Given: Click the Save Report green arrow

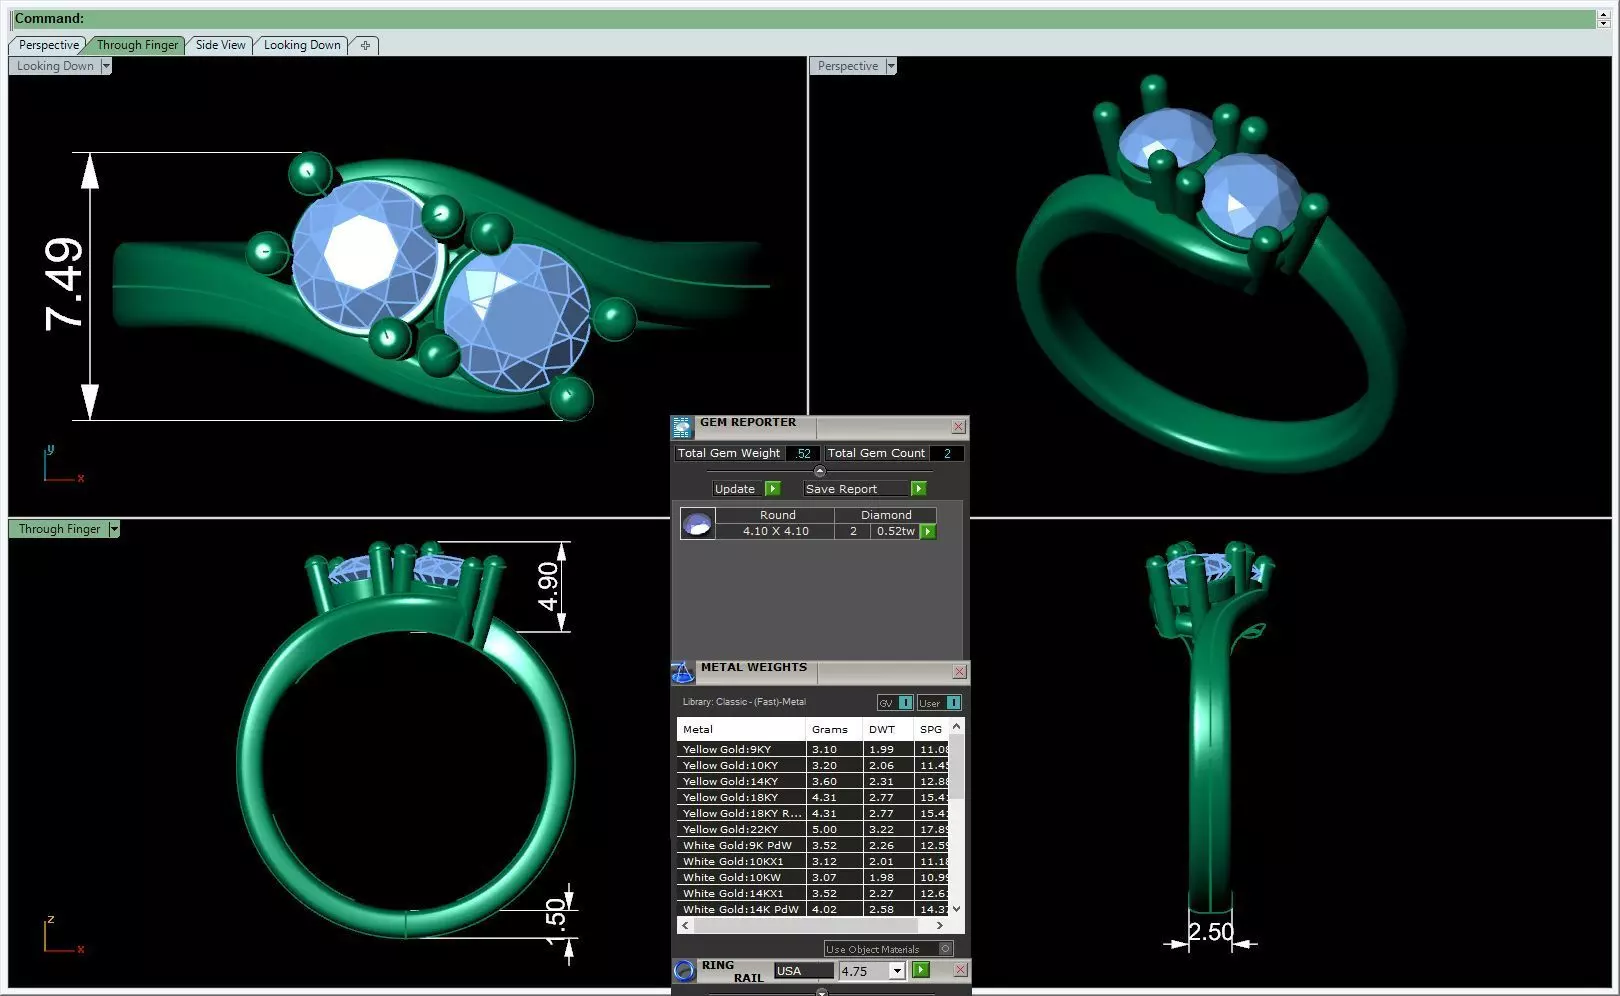Looking at the screenshot, I should tap(918, 489).
